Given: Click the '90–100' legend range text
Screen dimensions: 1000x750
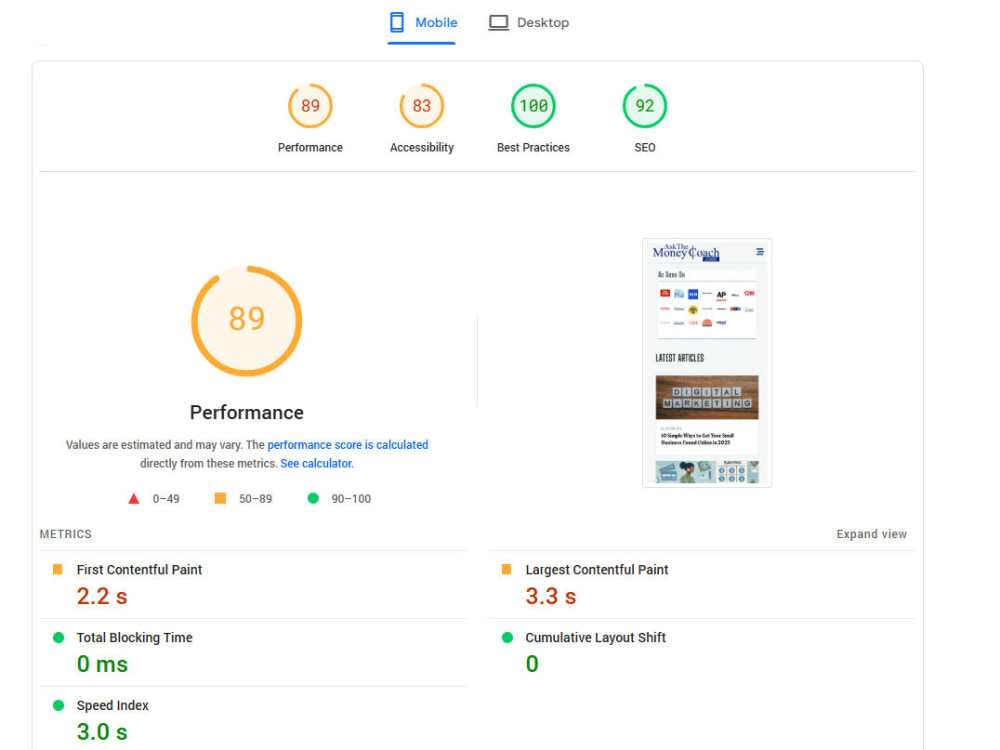Looking at the screenshot, I should [351, 499].
